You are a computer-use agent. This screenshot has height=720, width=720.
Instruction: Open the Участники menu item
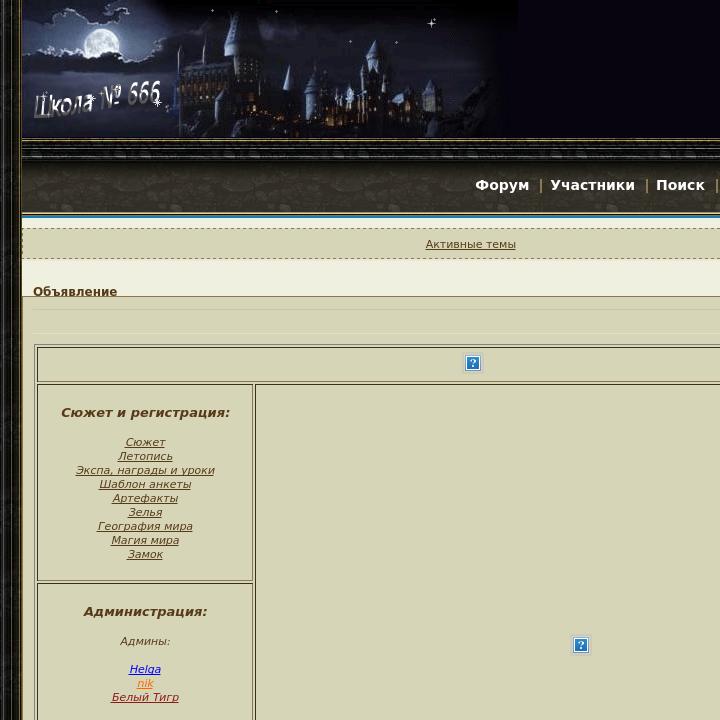[592, 185]
